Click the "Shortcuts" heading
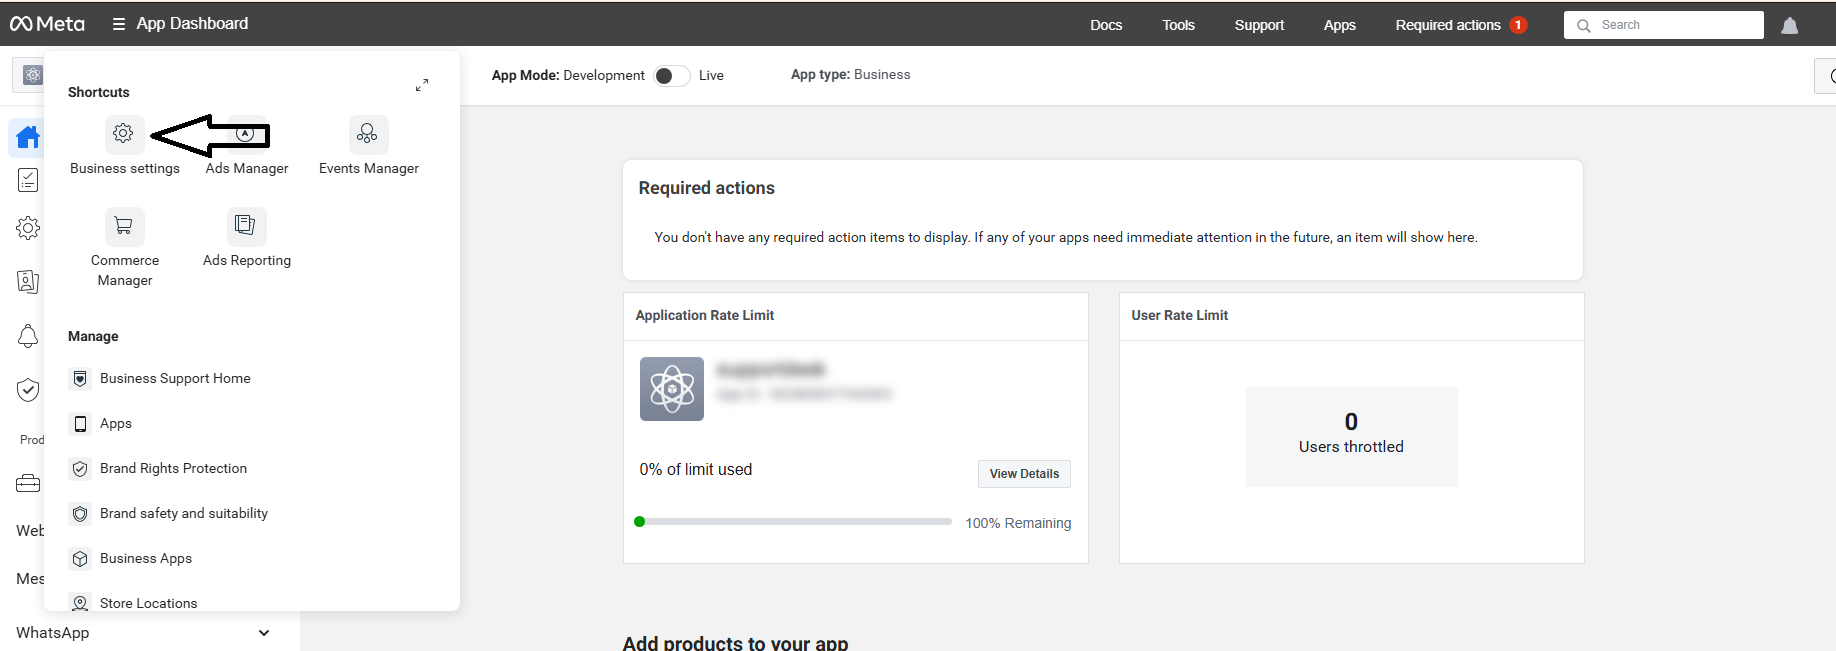Screen dimensions: 1836x651 [x=99, y=92]
